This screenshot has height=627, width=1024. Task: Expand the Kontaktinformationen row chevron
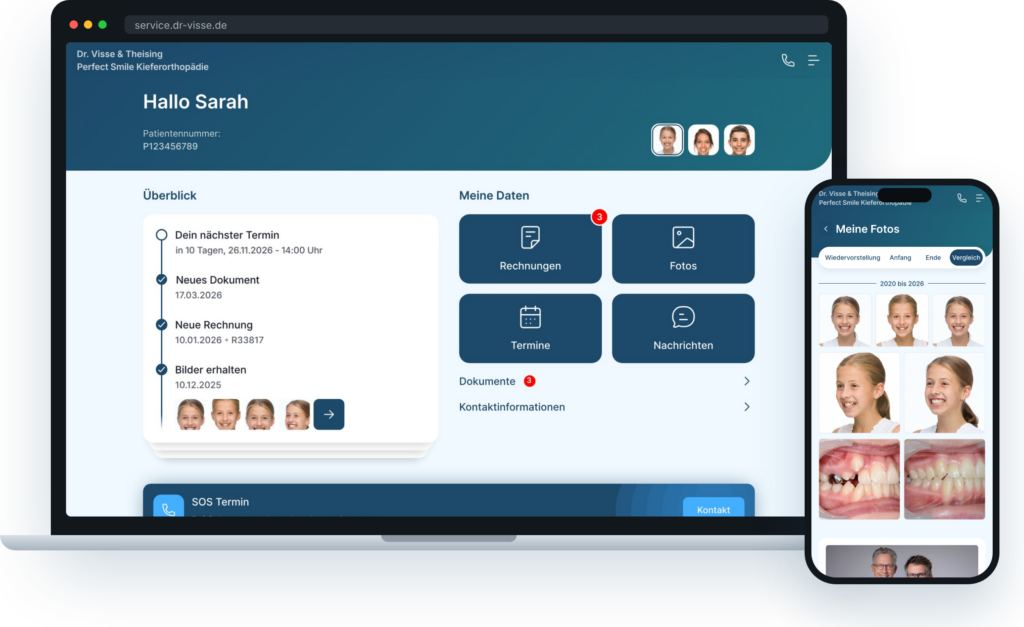coord(746,407)
